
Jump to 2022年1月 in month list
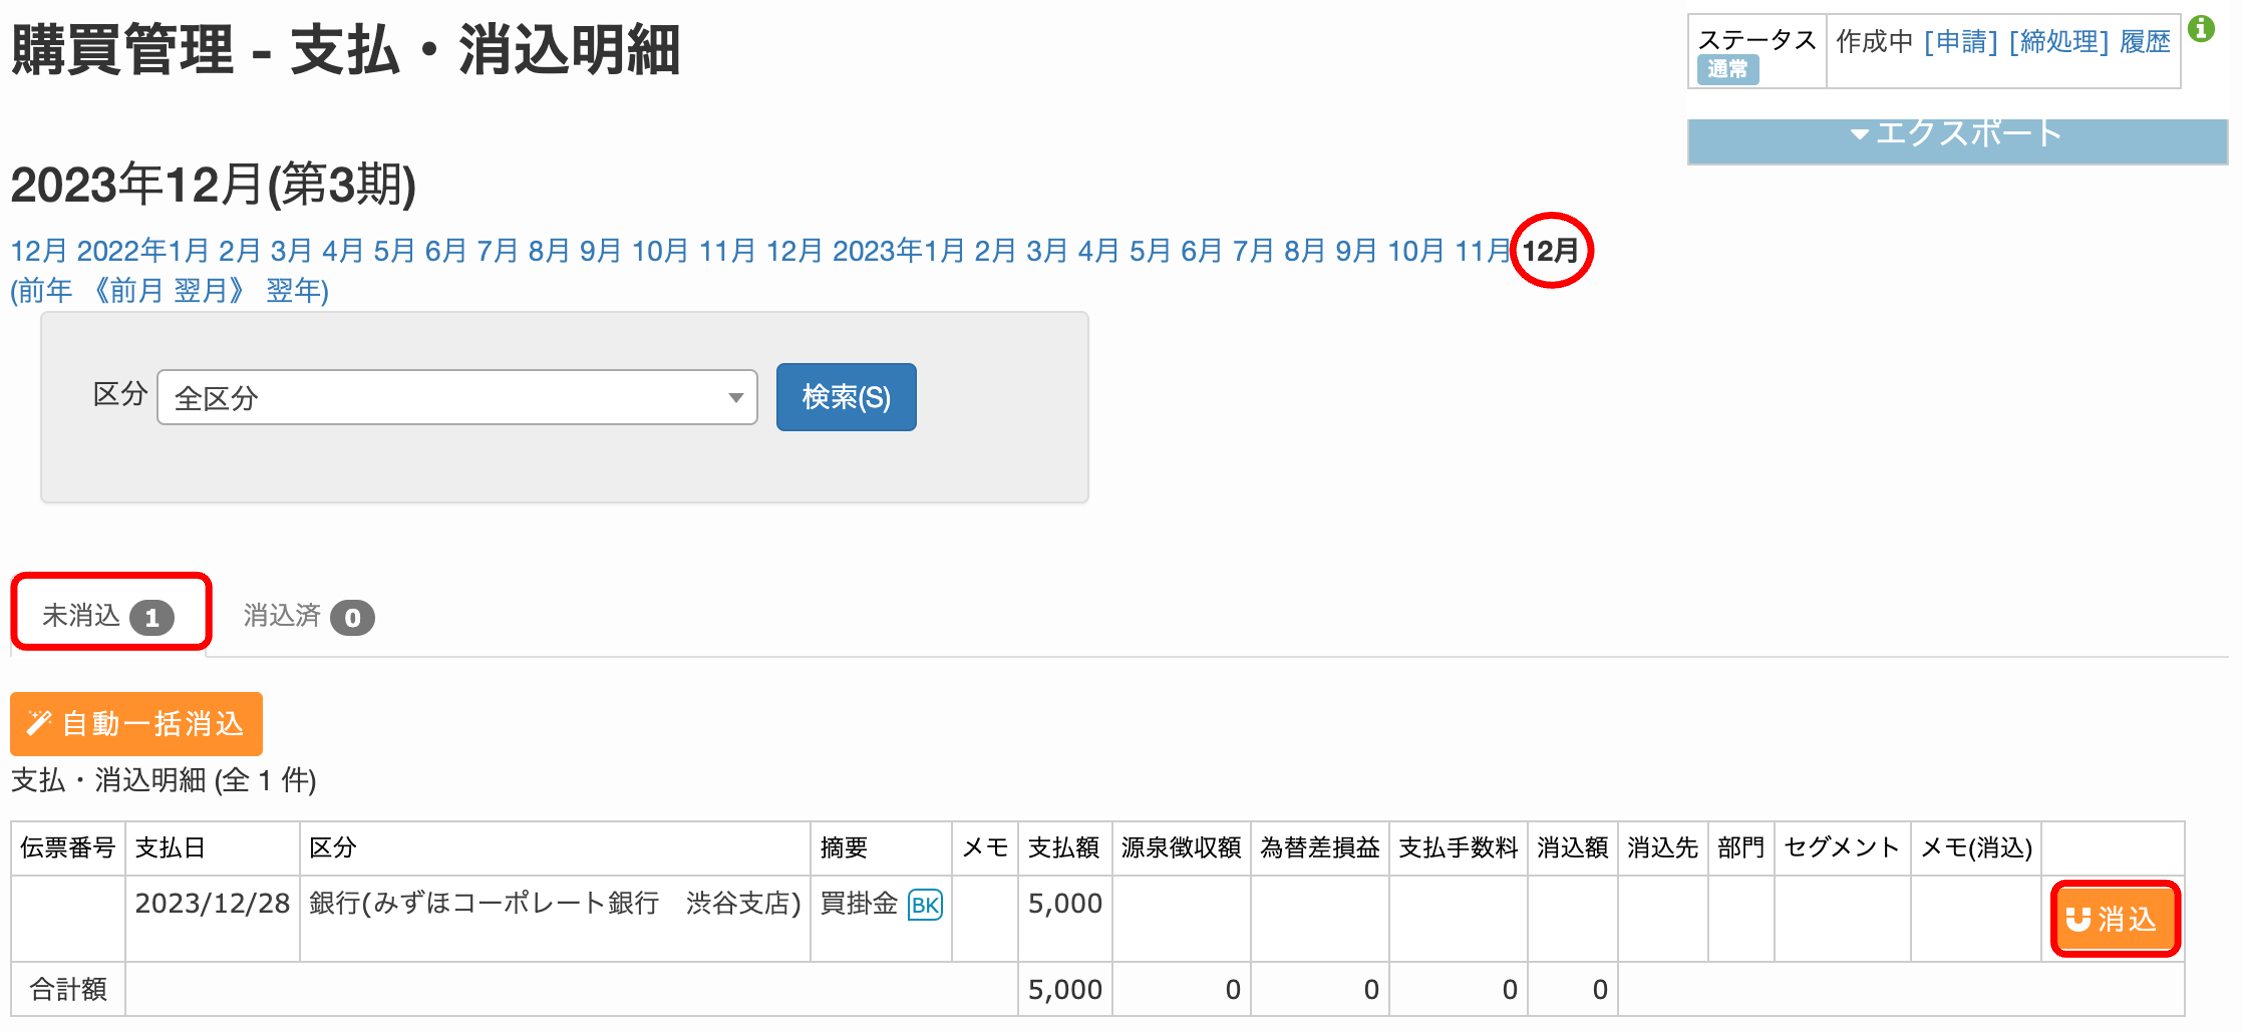[142, 250]
